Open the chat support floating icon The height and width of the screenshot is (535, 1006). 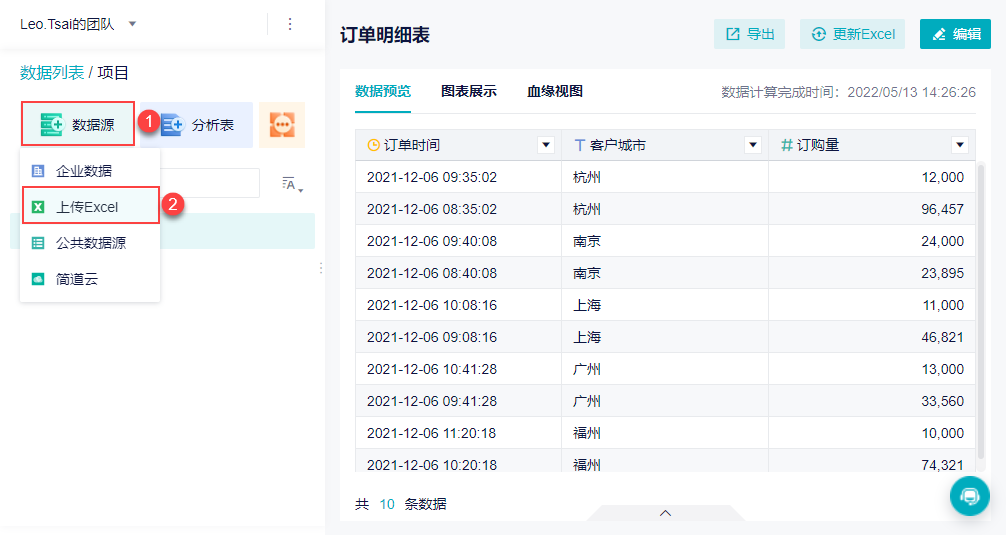click(x=969, y=495)
